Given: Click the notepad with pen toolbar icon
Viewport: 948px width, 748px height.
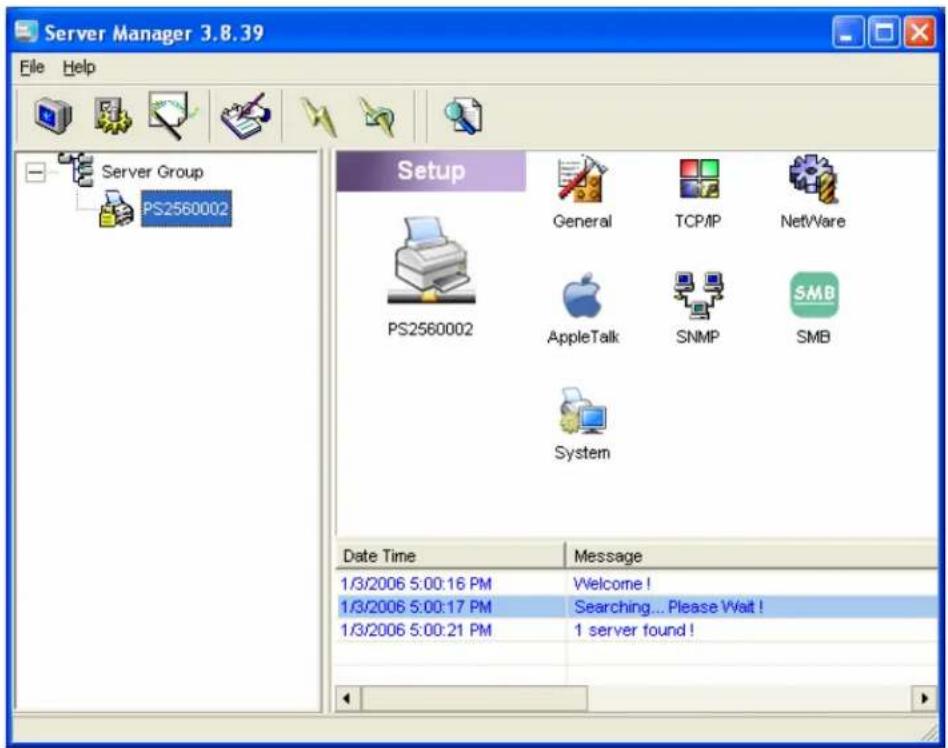Looking at the screenshot, I should [245, 116].
